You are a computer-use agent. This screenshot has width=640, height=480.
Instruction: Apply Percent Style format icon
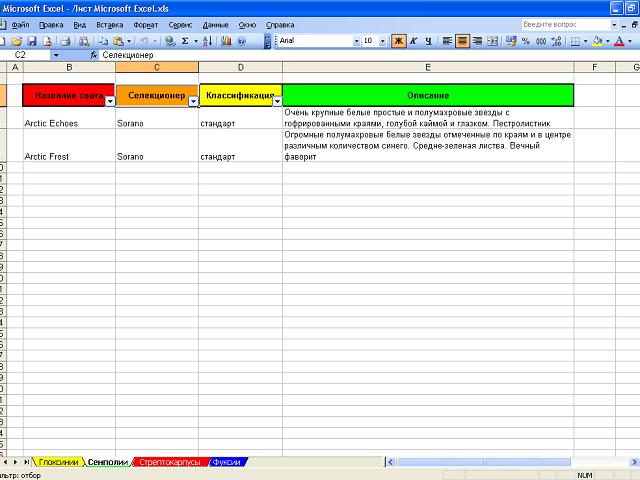point(526,41)
